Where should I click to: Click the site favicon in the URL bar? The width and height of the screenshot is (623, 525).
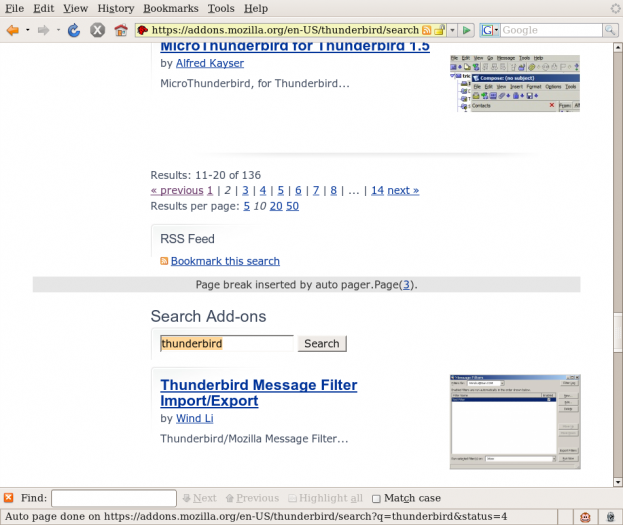(143, 30)
